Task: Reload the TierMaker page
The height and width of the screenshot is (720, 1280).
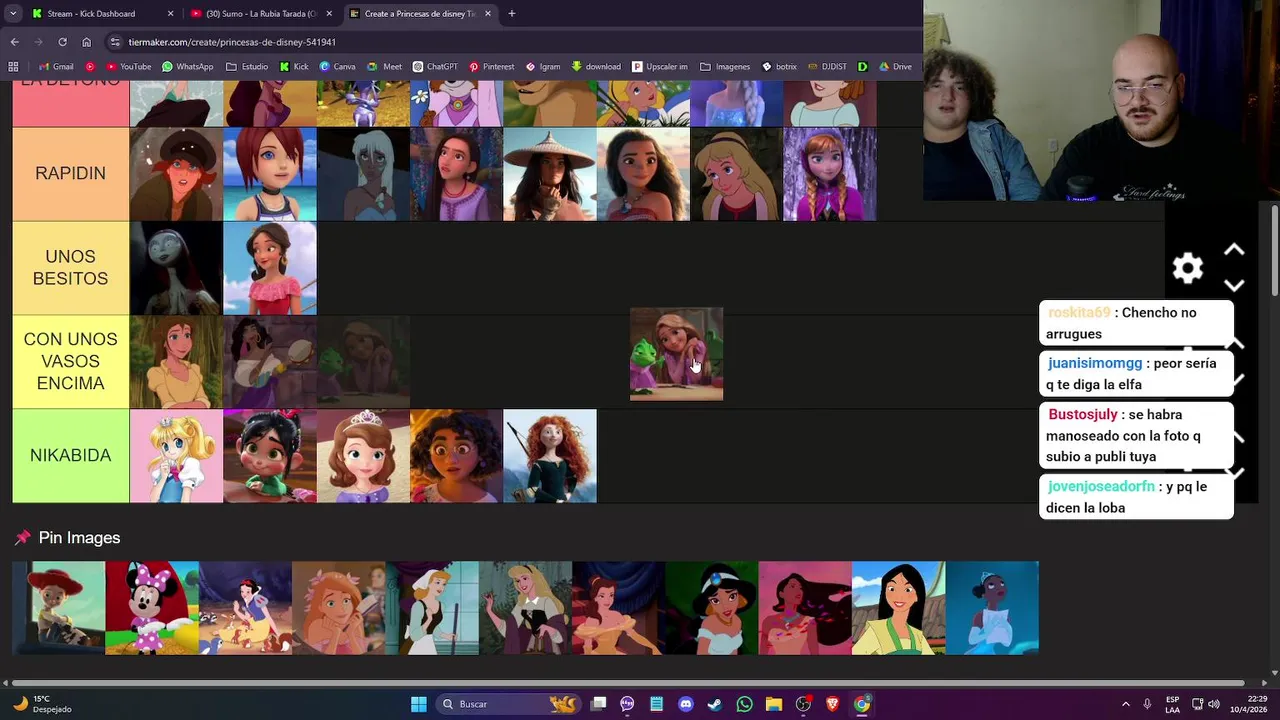Action: [x=62, y=42]
